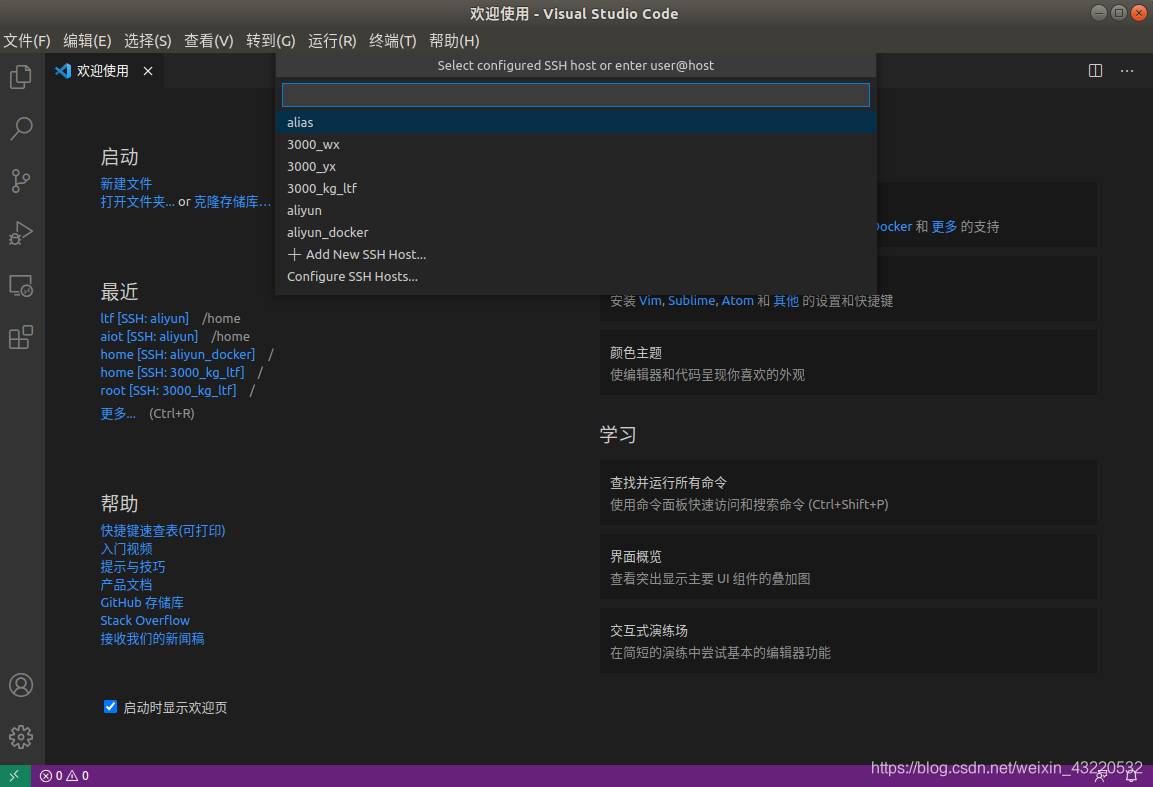Click the 更多... recent link
This screenshot has width=1153, height=787.
(x=118, y=413)
